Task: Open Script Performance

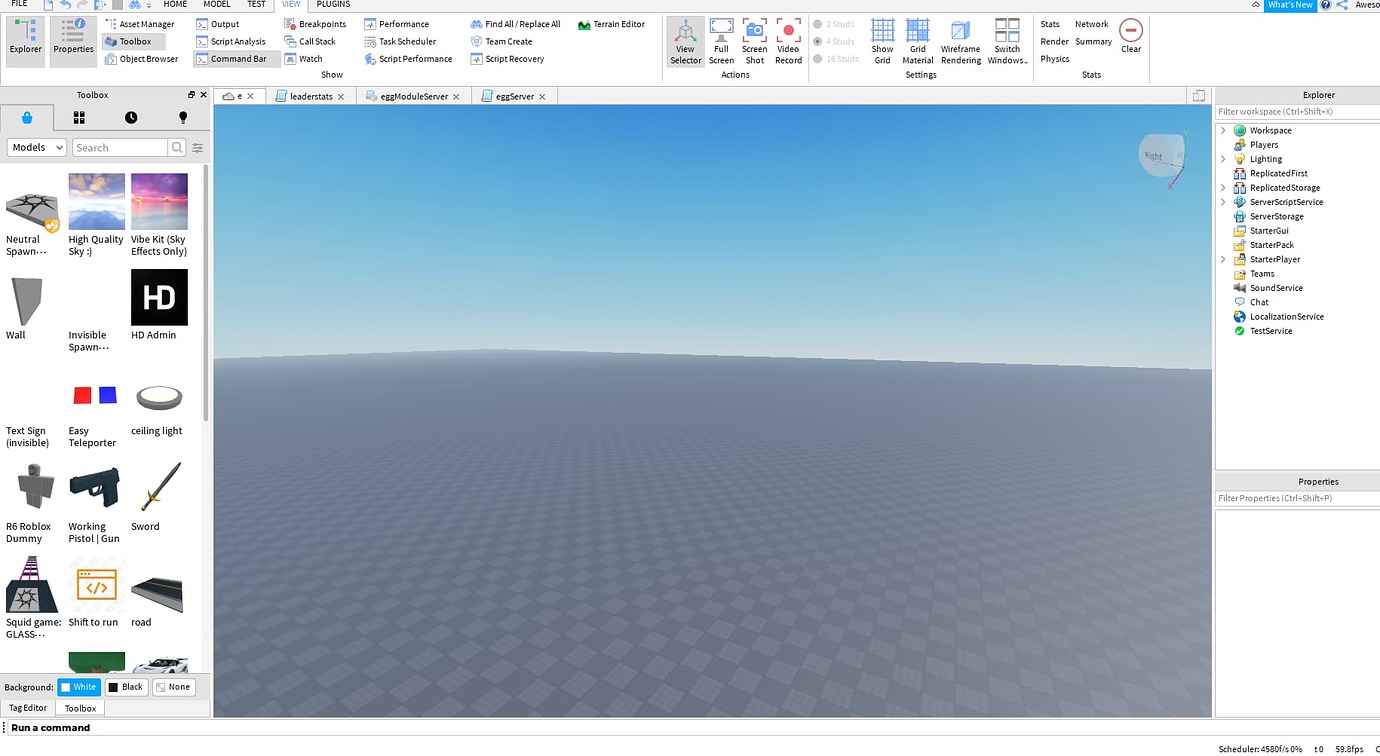Action: (x=408, y=59)
